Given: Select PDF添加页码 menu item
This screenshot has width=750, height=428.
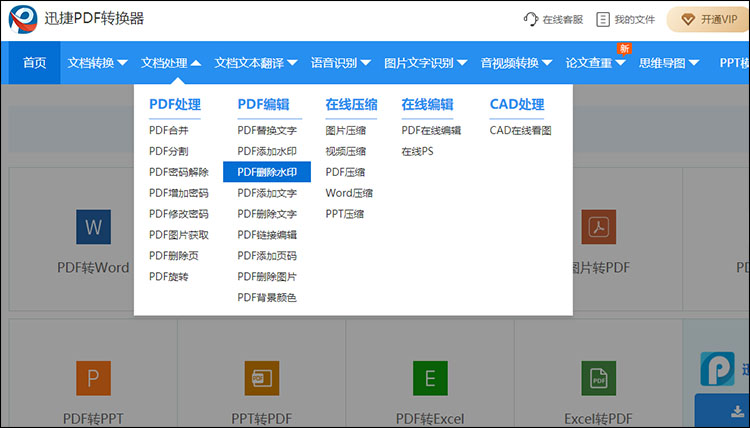Looking at the screenshot, I should pyautogui.click(x=267, y=256).
